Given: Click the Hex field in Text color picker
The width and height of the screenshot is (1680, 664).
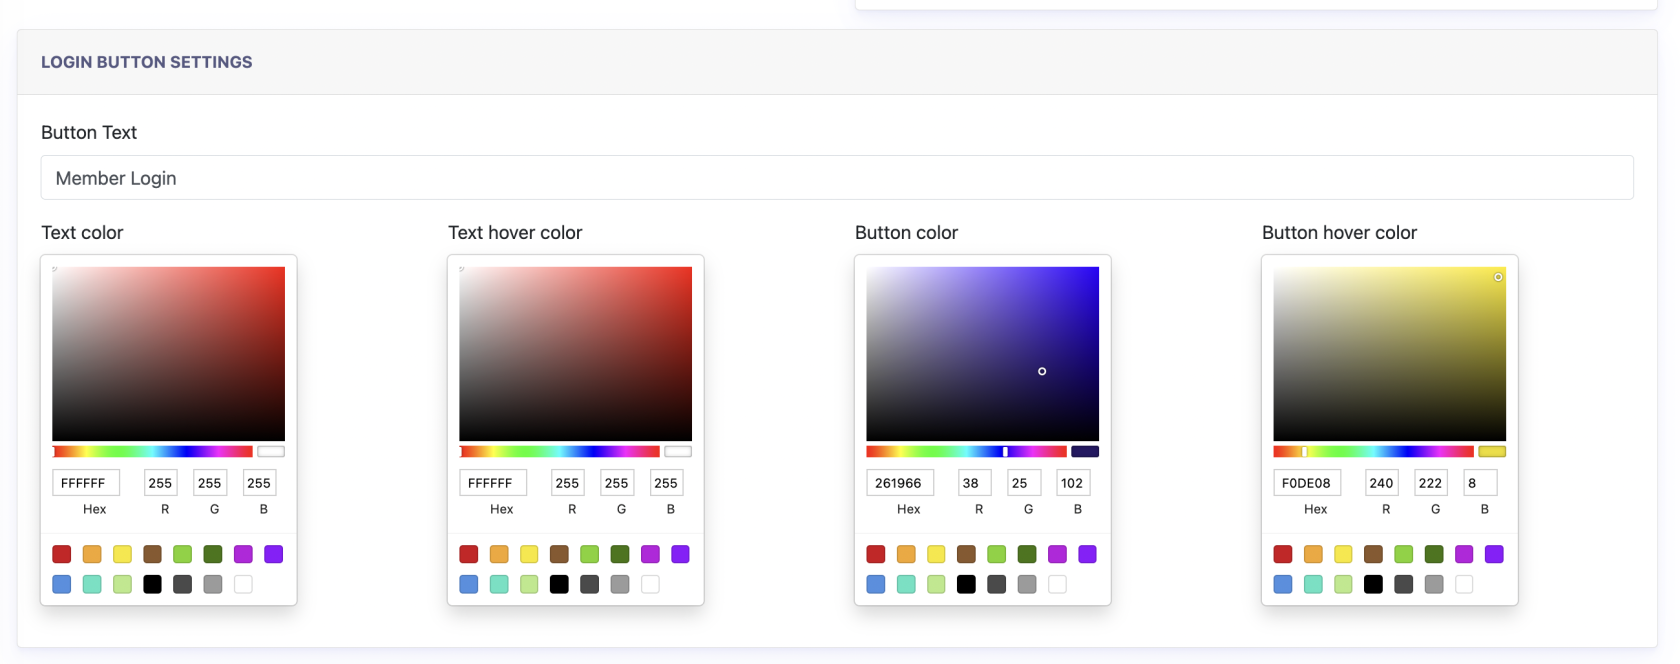Looking at the screenshot, I should (86, 483).
